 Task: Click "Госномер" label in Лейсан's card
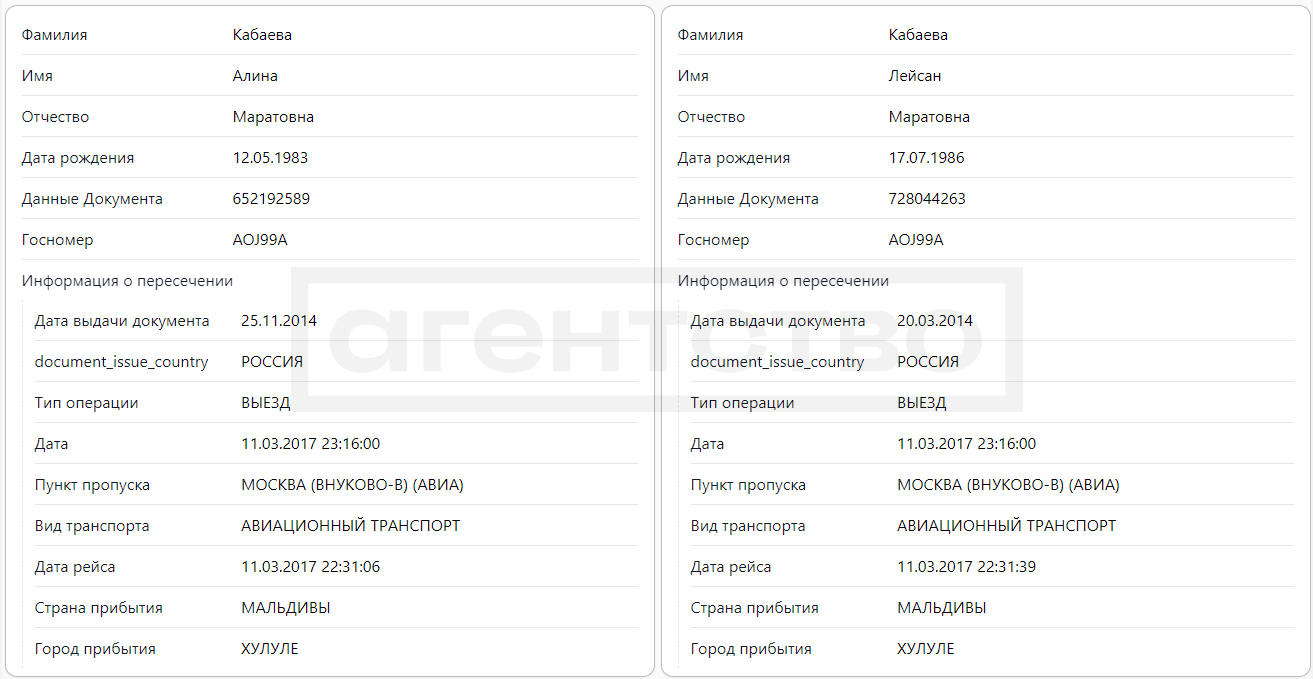(713, 240)
